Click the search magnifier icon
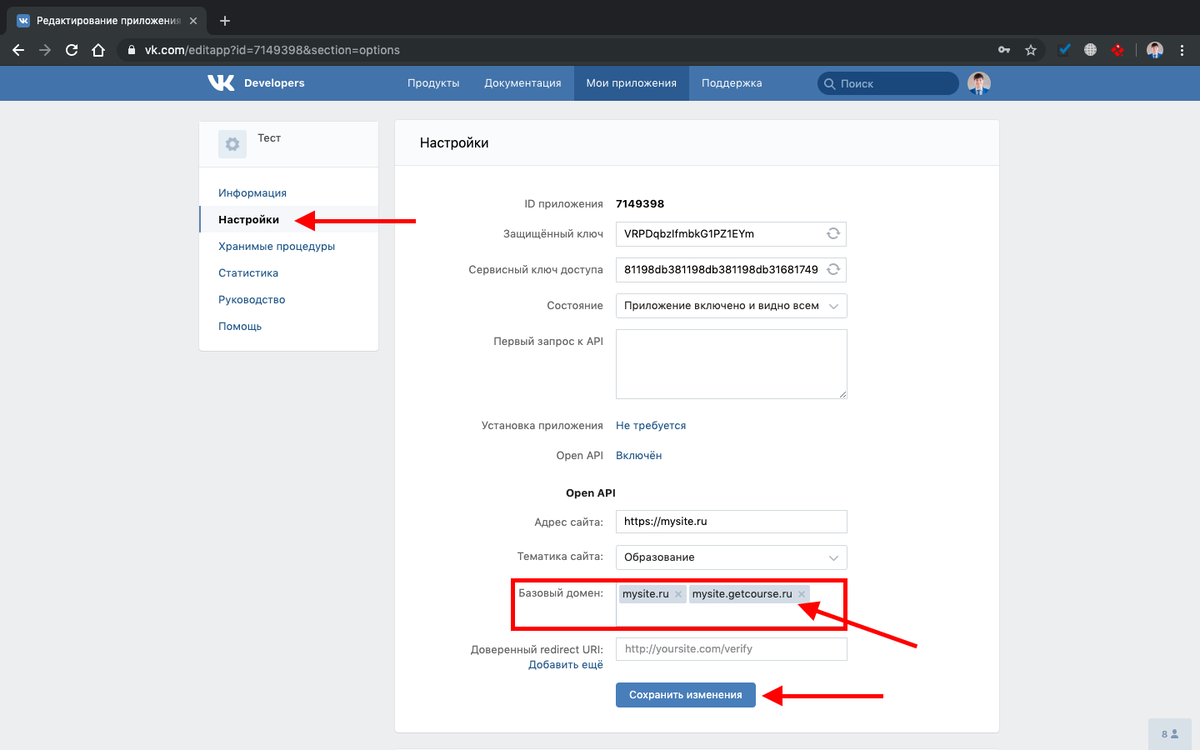The height and width of the screenshot is (750, 1200). (x=829, y=84)
